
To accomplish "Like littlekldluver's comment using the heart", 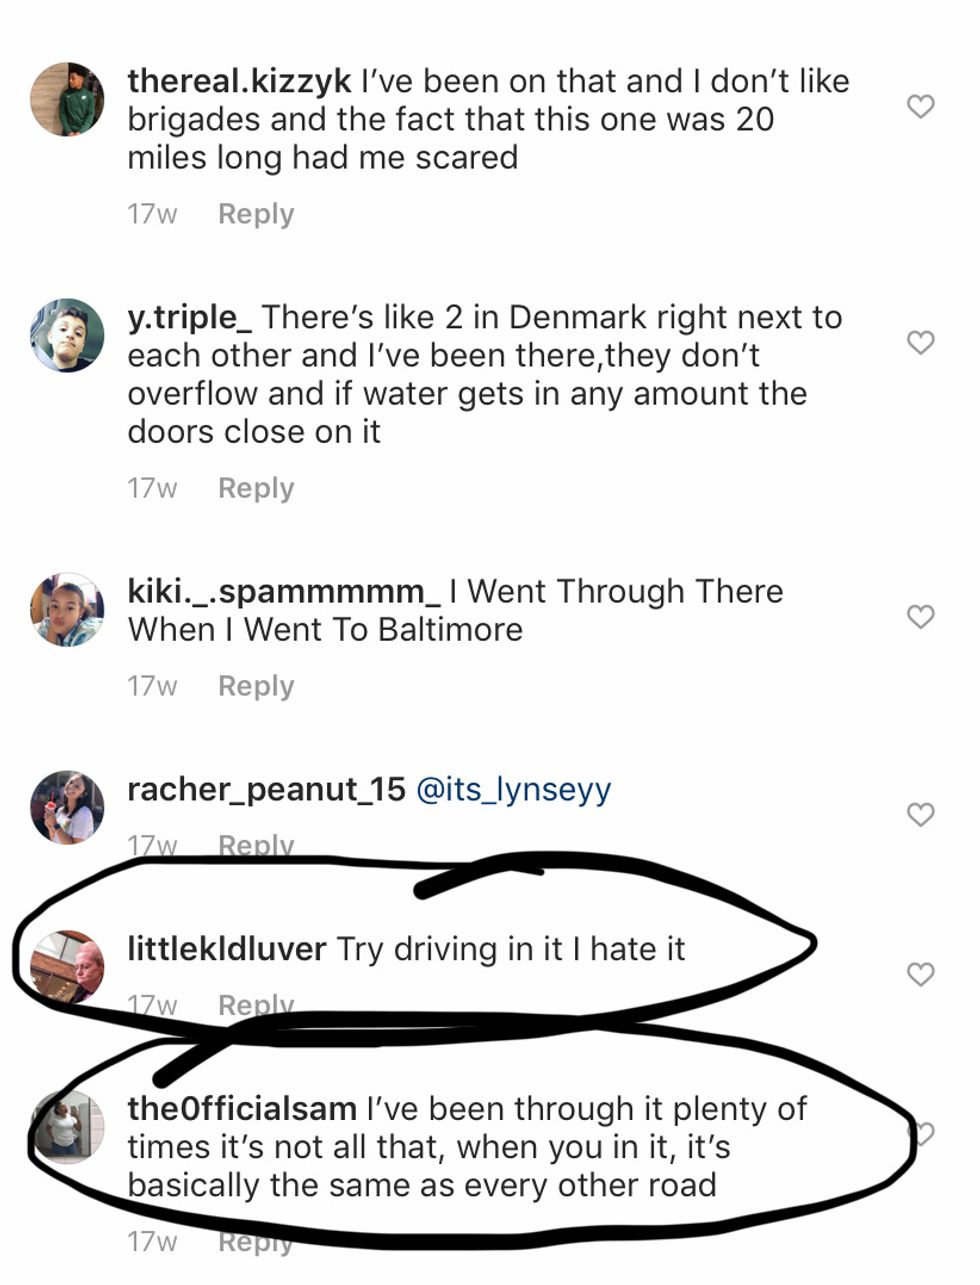I will [920, 974].
